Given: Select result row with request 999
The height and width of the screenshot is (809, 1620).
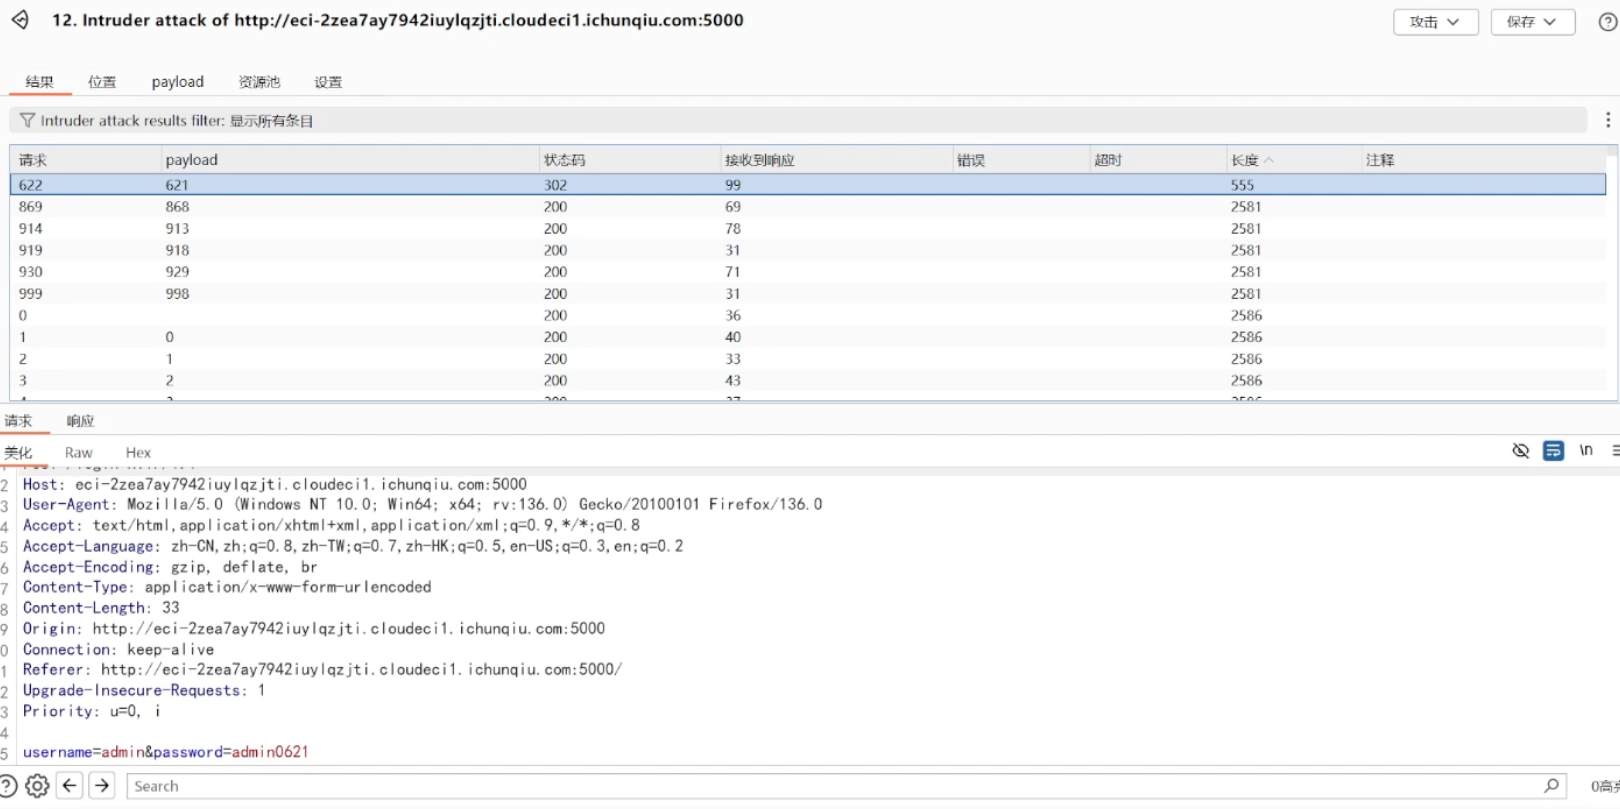Looking at the screenshot, I should (x=808, y=294).
